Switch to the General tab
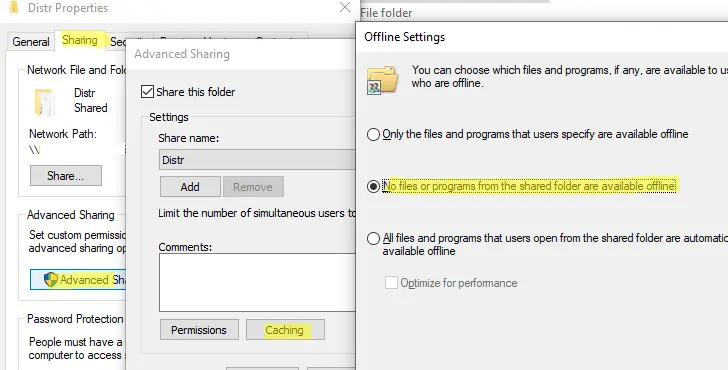 pos(31,41)
